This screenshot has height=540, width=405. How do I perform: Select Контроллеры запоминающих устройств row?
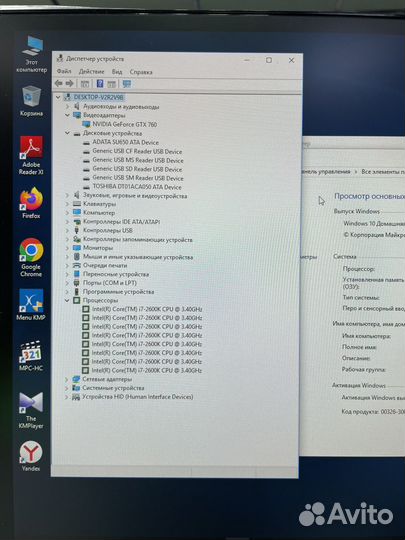tap(137, 239)
